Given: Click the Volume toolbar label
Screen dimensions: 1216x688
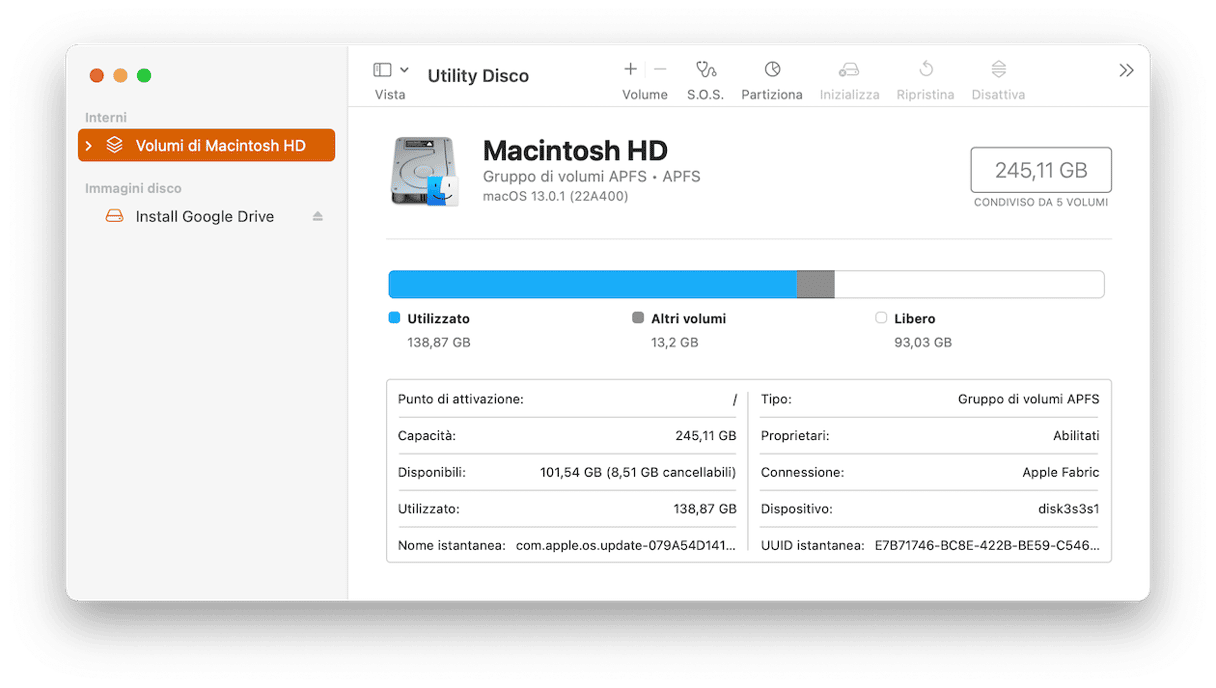Looking at the screenshot, I should coord(645,95).
